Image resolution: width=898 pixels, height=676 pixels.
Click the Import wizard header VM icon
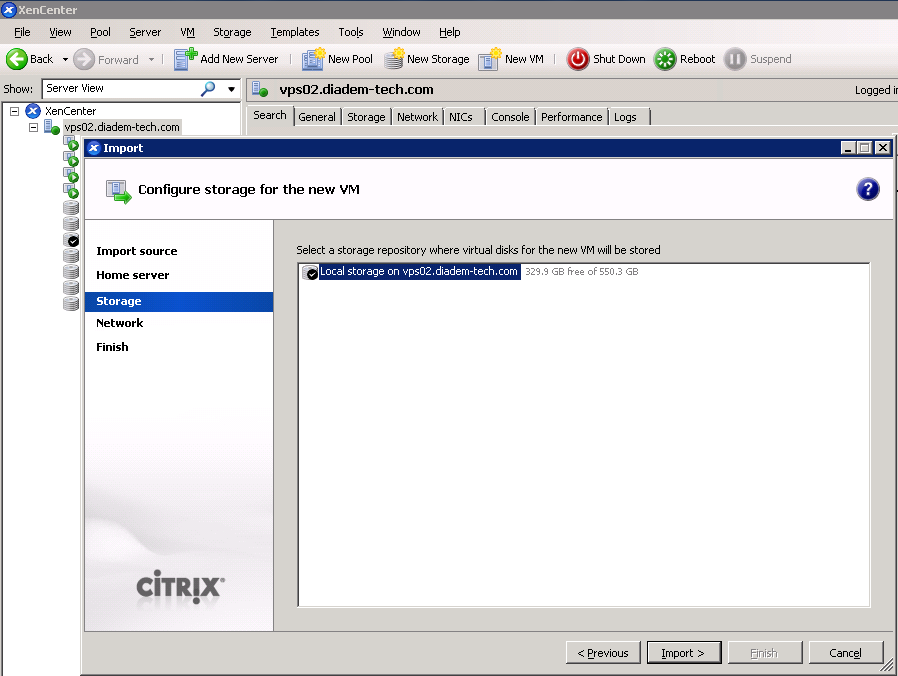pos(119,191)
